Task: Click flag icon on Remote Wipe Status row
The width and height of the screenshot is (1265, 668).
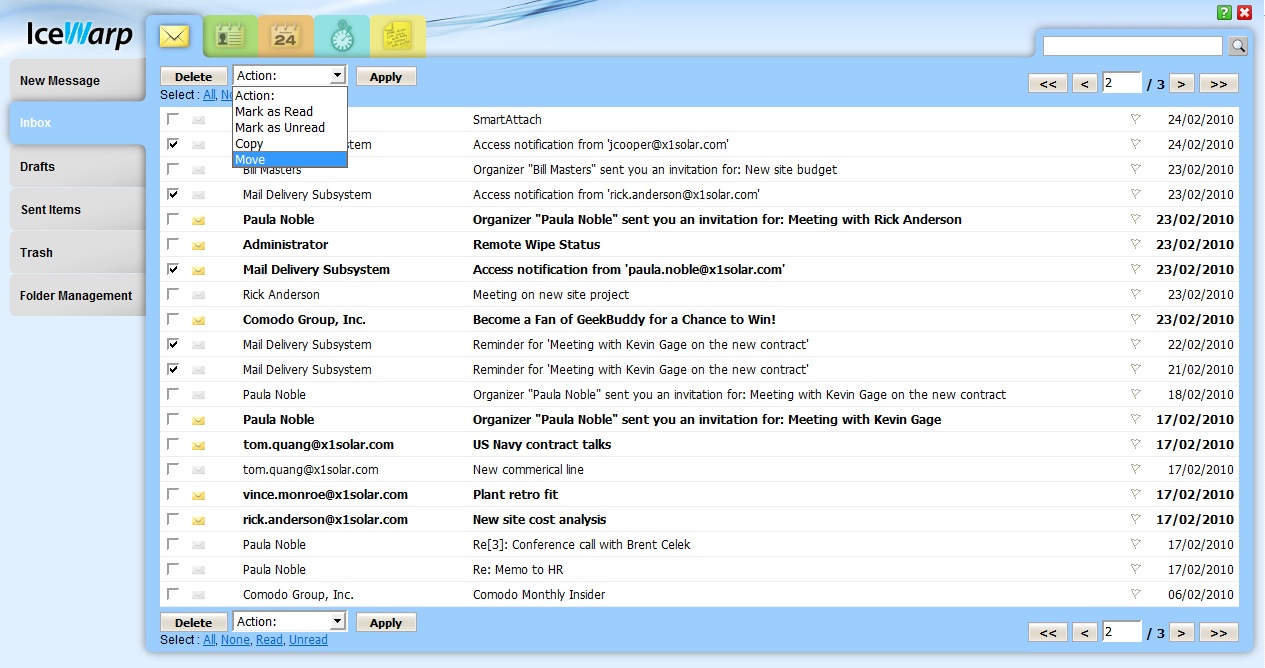Action: (1135, 244)
